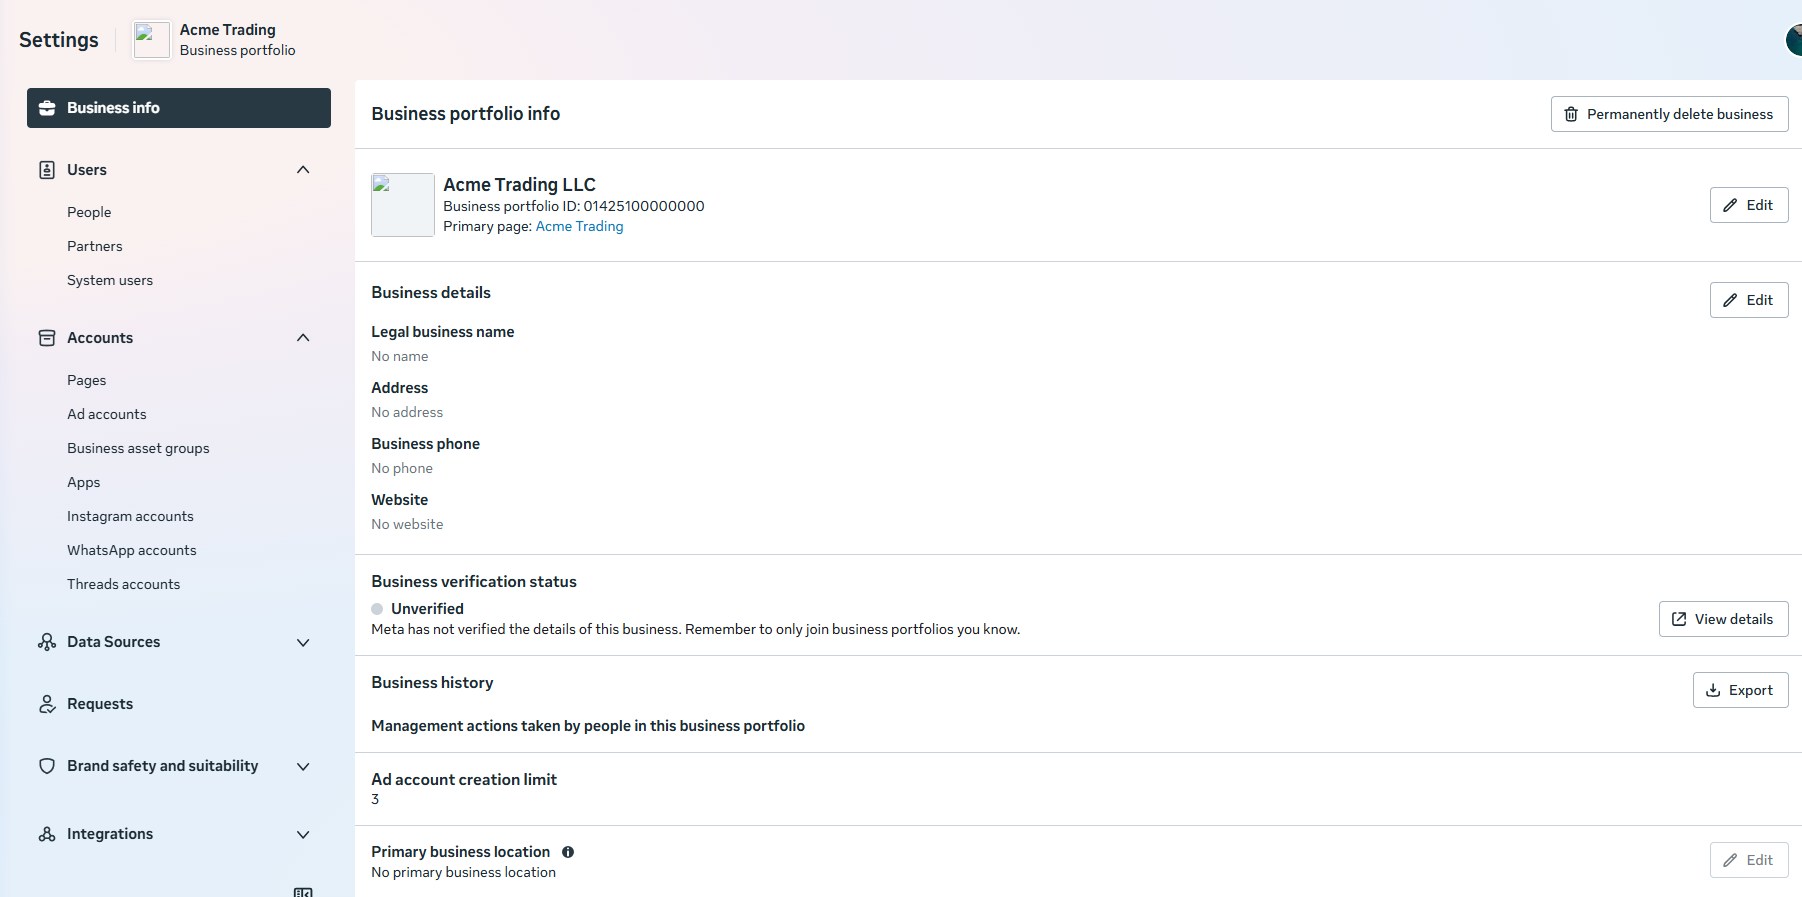The width and height of the screenshot is (1802, 897).
Task: Click the 'No phone' value
Action: 402,468
